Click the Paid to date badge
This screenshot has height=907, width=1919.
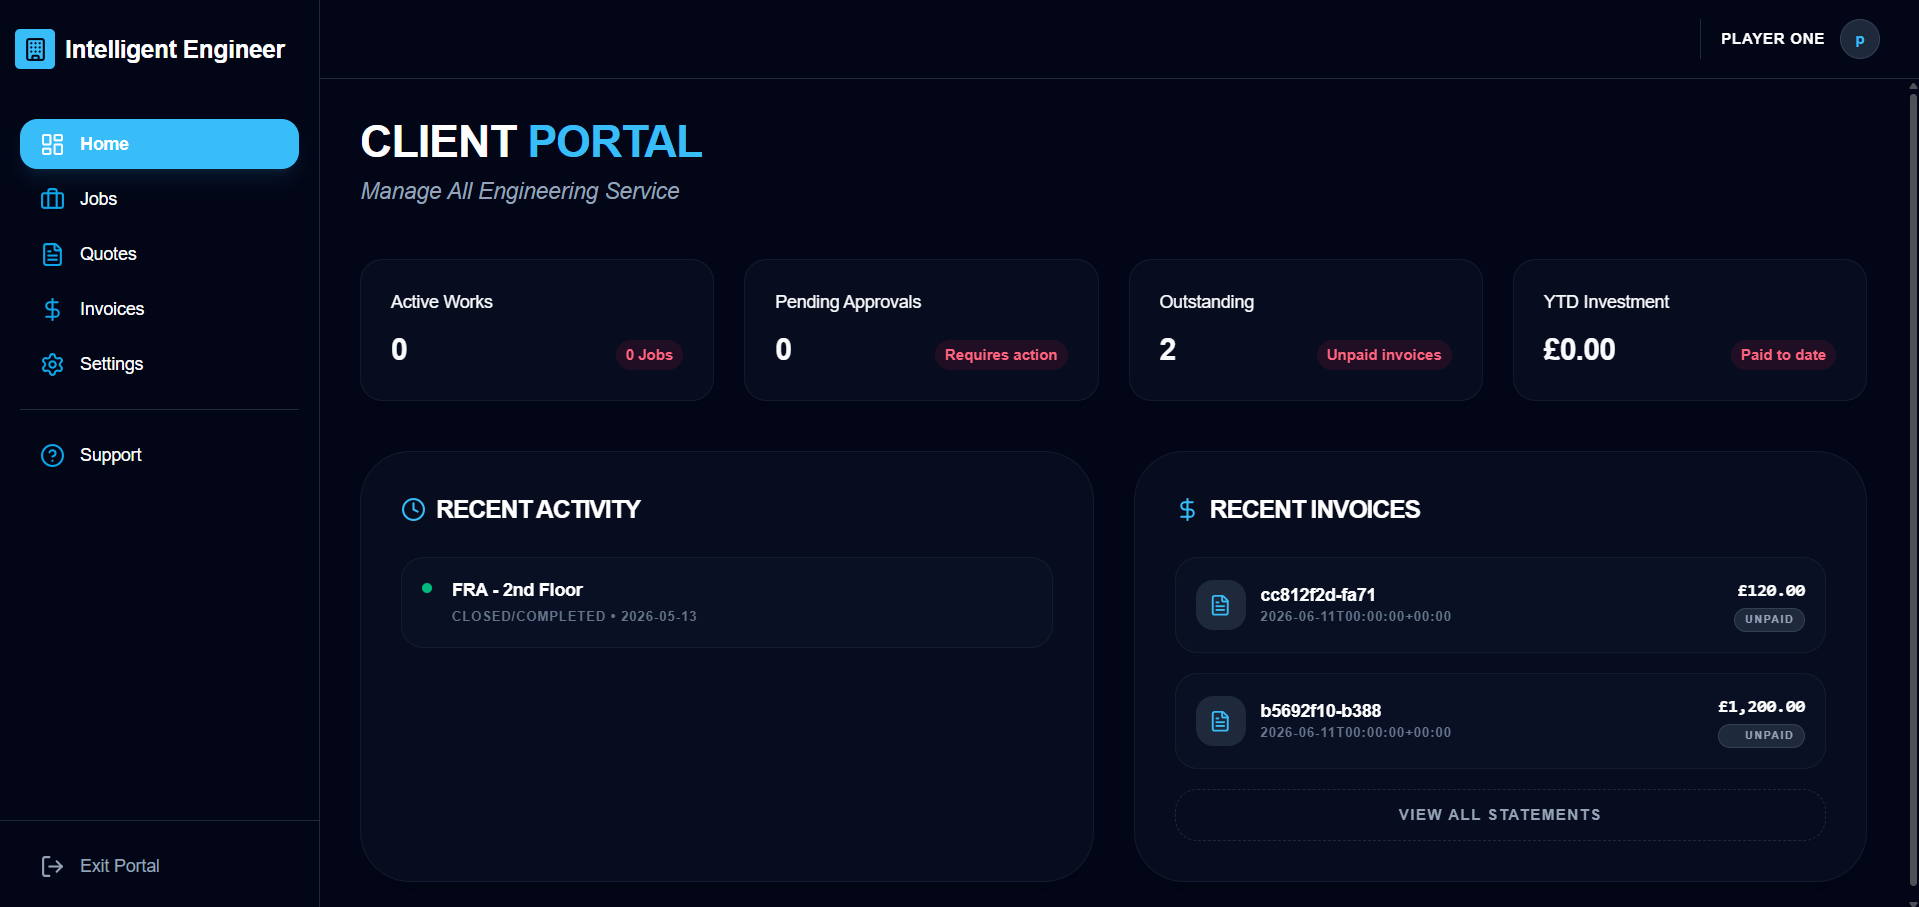coord(1783,355)
